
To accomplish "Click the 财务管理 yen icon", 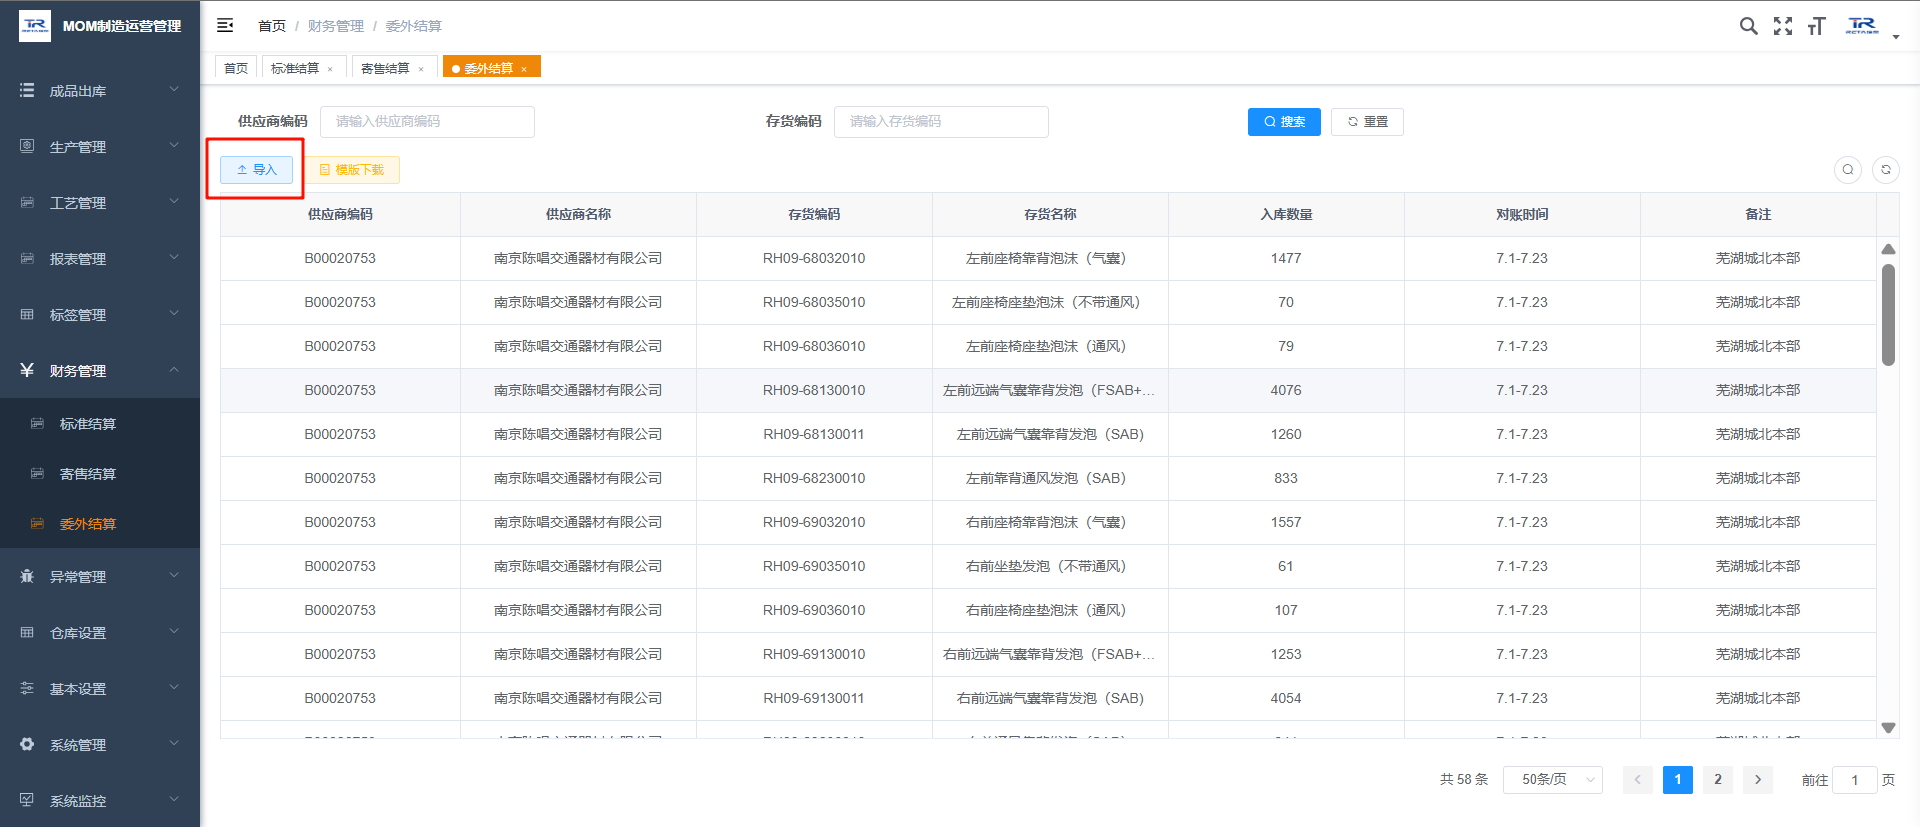I will click(x=27, y=370).
